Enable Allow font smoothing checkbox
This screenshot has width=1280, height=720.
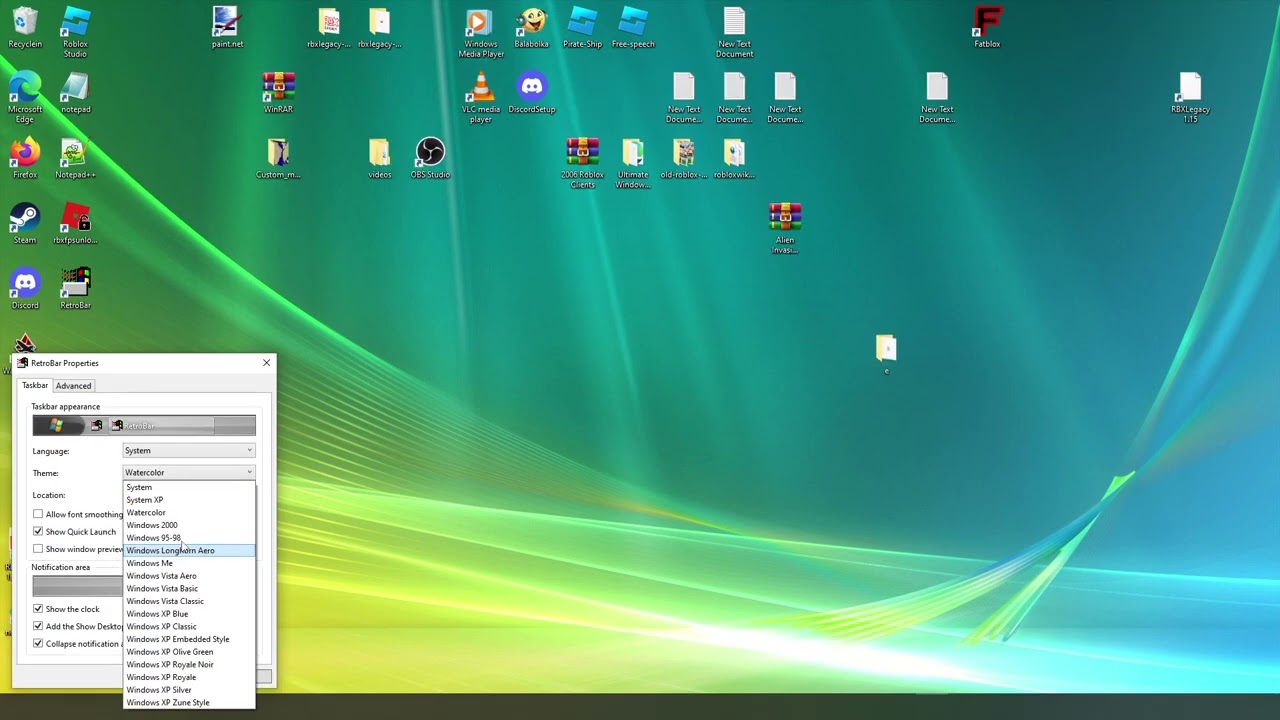tap(38, 514)
